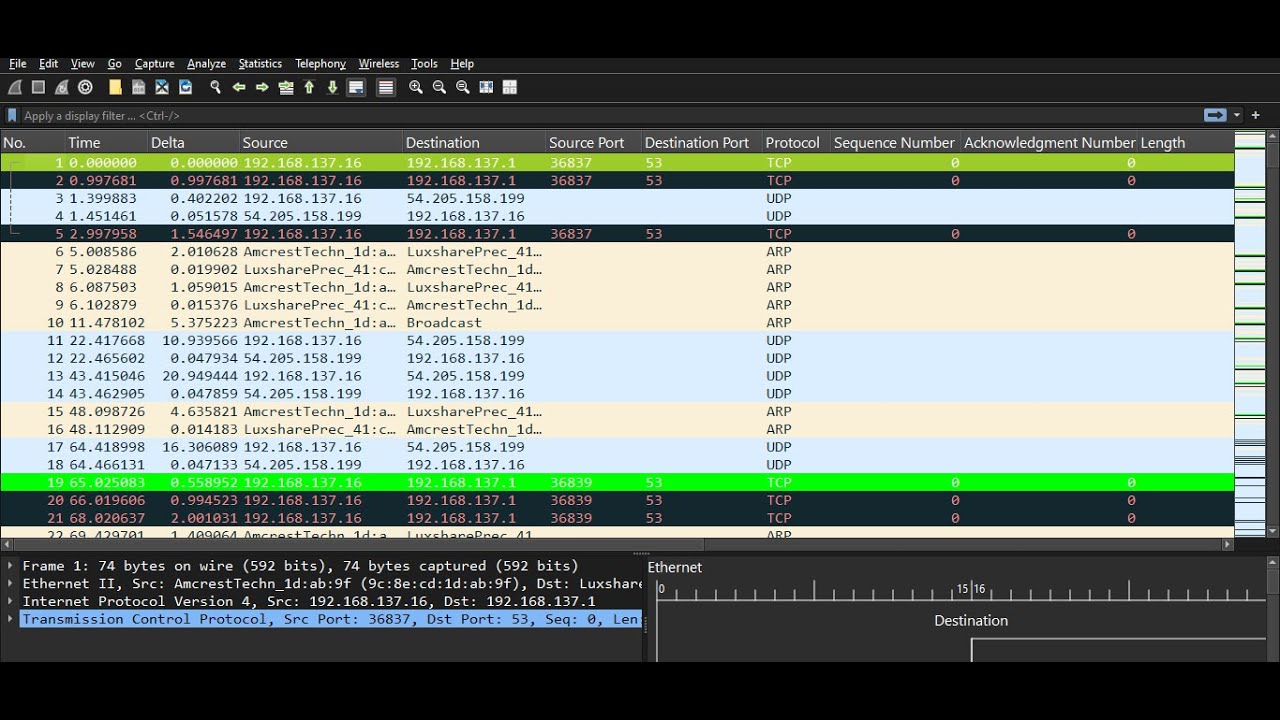Viewport: 1280px width, 720px height.
Task: Jump to the last packet
Action: pos(332,88)
